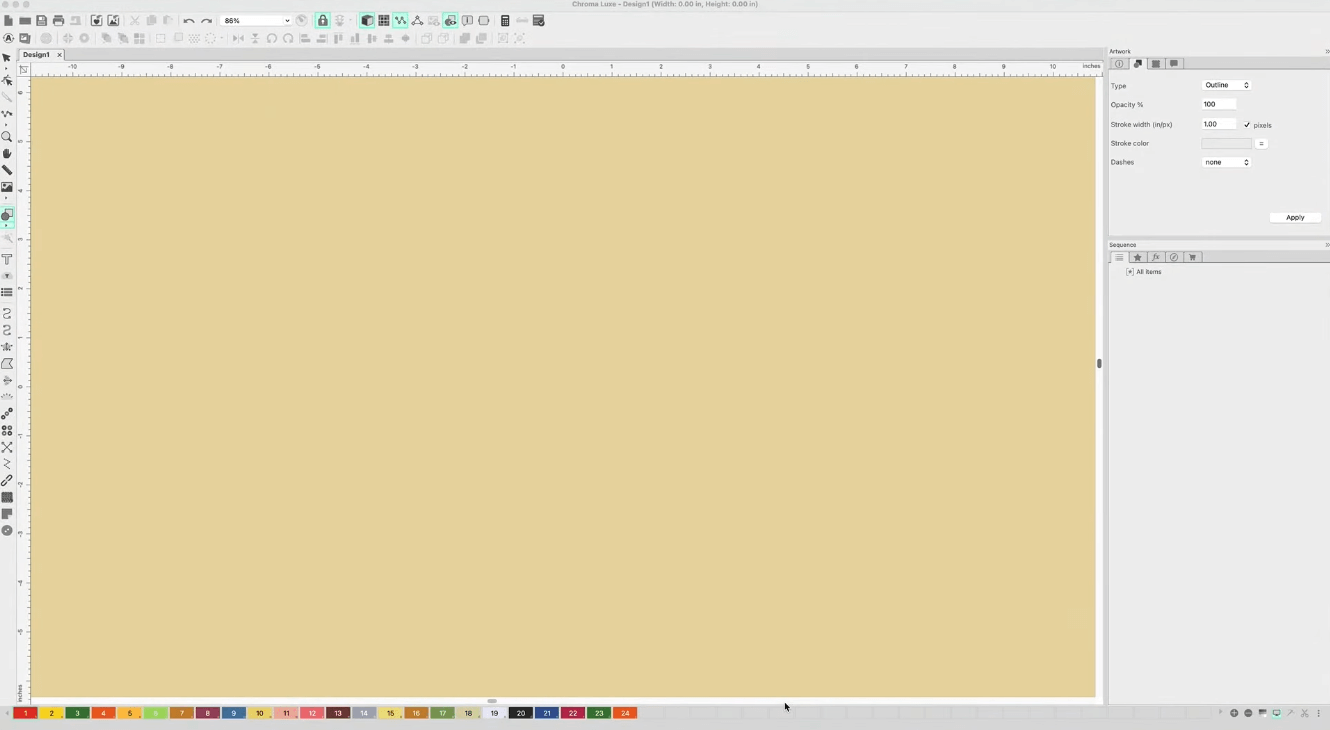Toggle the grid display button
Image resolution: width=1330 pixels, height=730 pixels.
(x=383, y=21)
